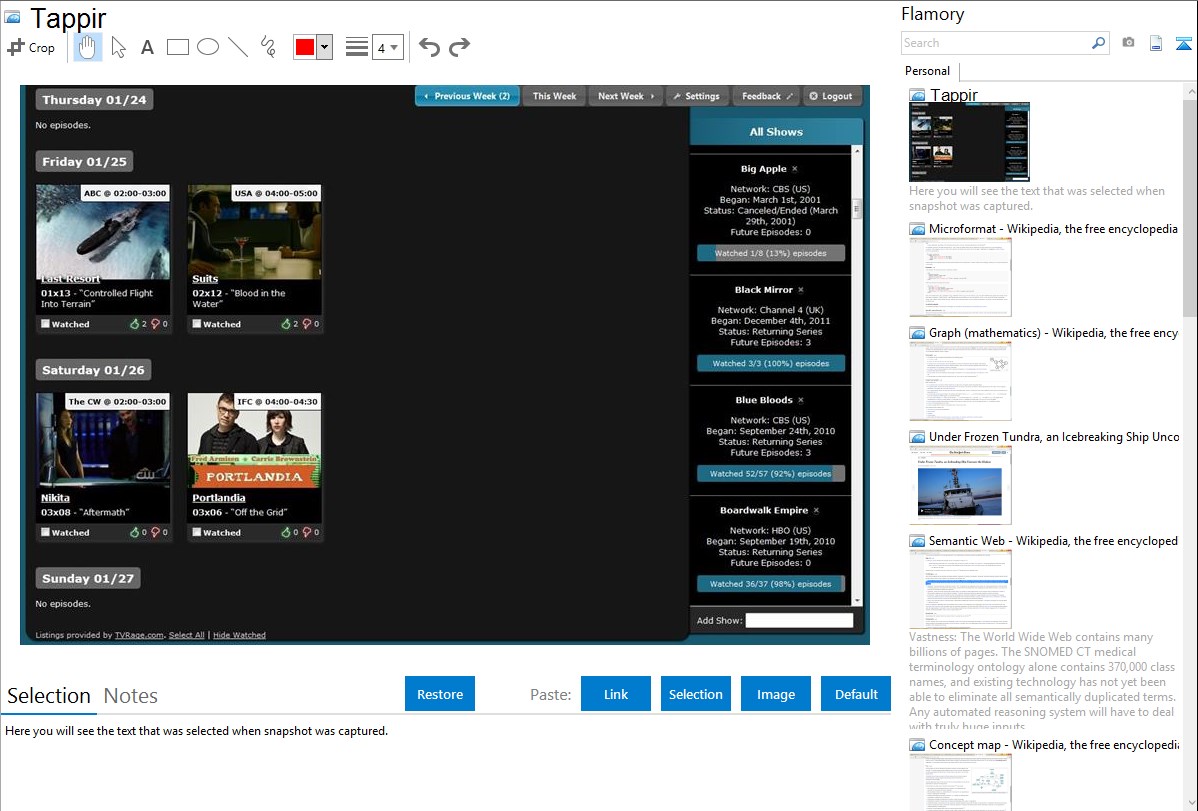Go to Next Week

pos(626,96)
